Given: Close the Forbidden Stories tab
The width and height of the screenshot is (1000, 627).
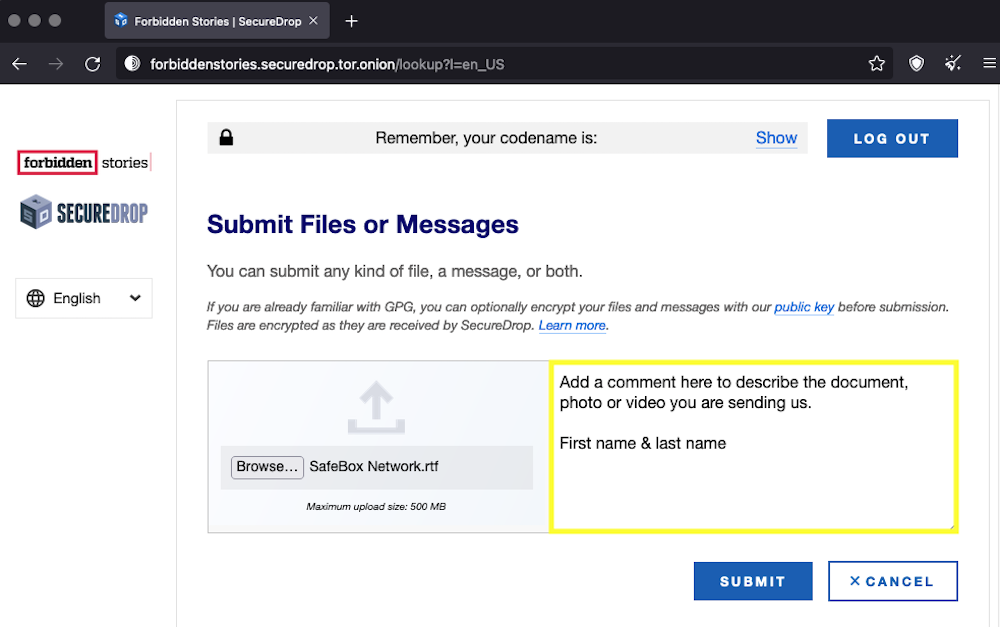Looking at the screenshot, I should [313, 21].
